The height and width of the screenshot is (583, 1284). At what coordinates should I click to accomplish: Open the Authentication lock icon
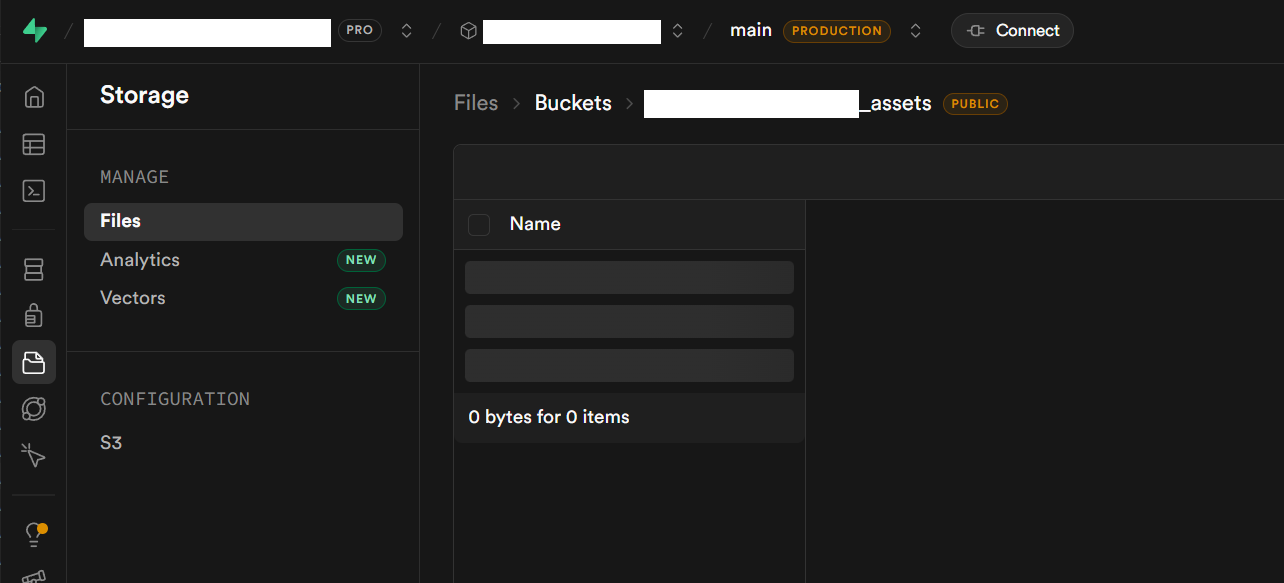[x=34, y=316]
